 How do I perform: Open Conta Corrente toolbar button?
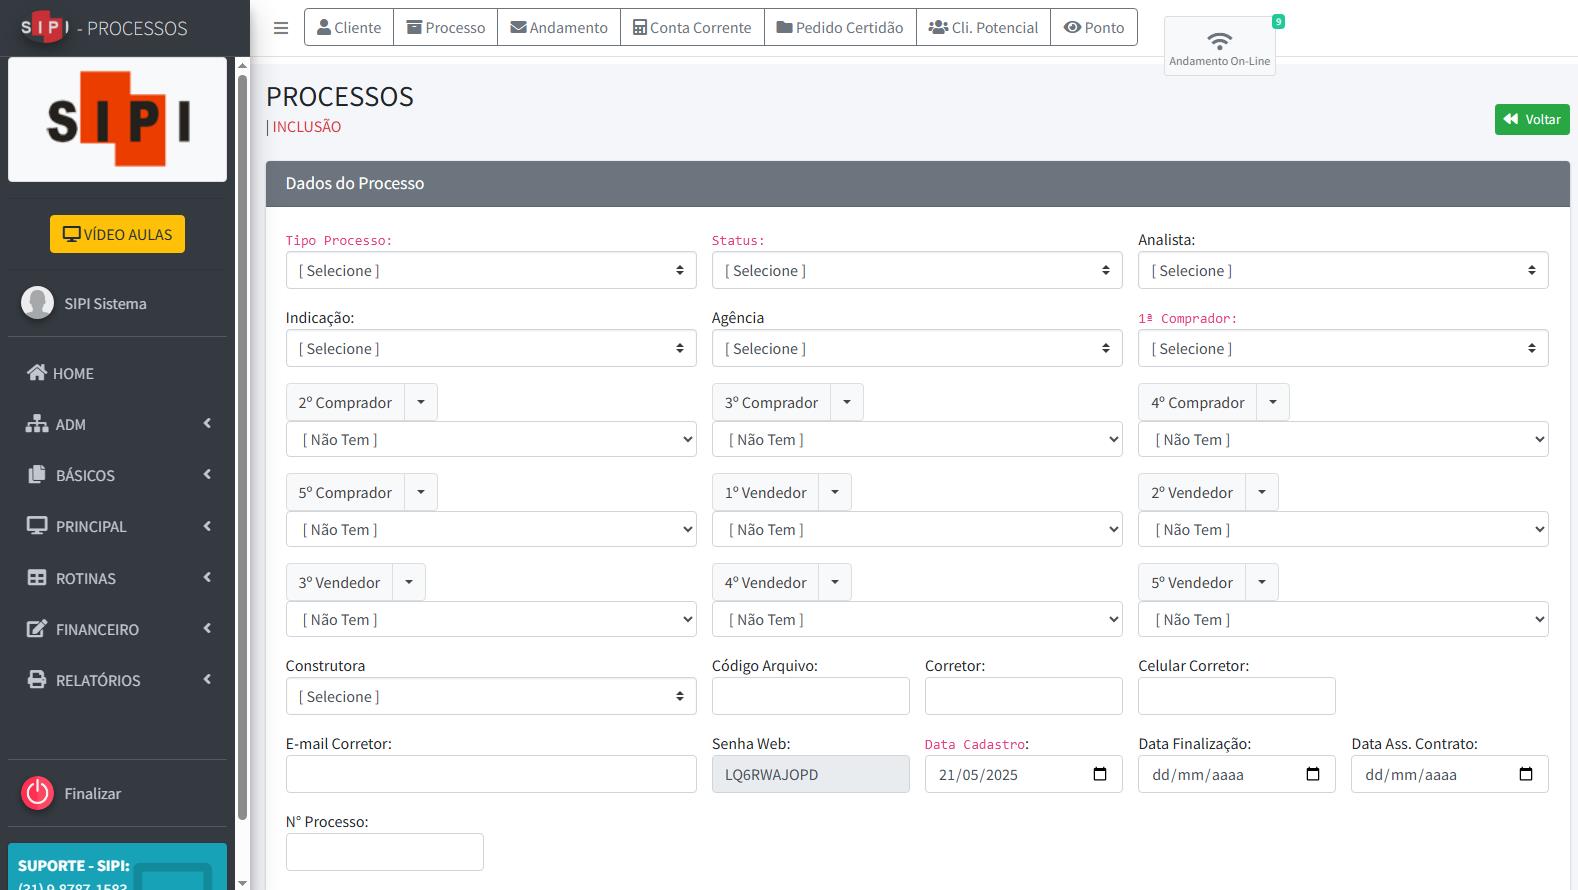click(x=692, y=28)
